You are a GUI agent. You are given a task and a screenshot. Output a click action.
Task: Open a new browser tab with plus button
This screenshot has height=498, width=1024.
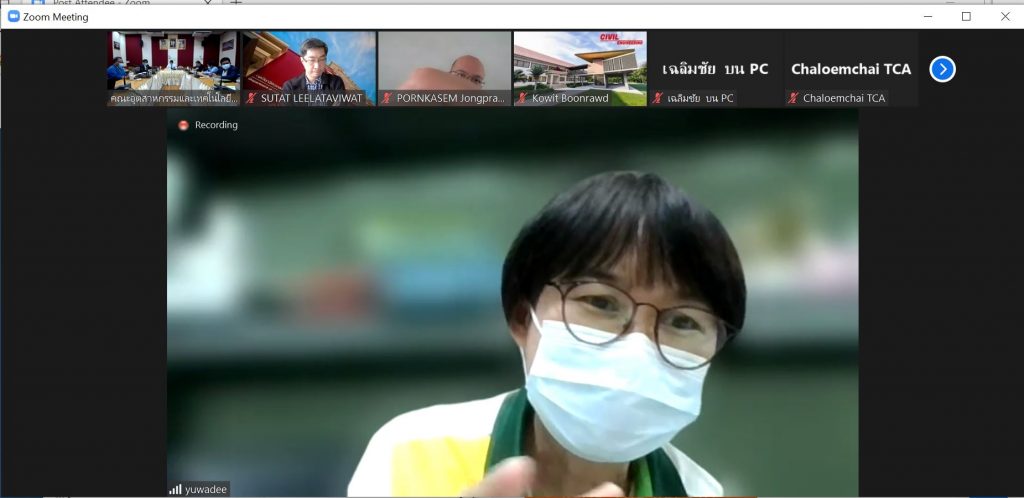[x=237, y=3]
